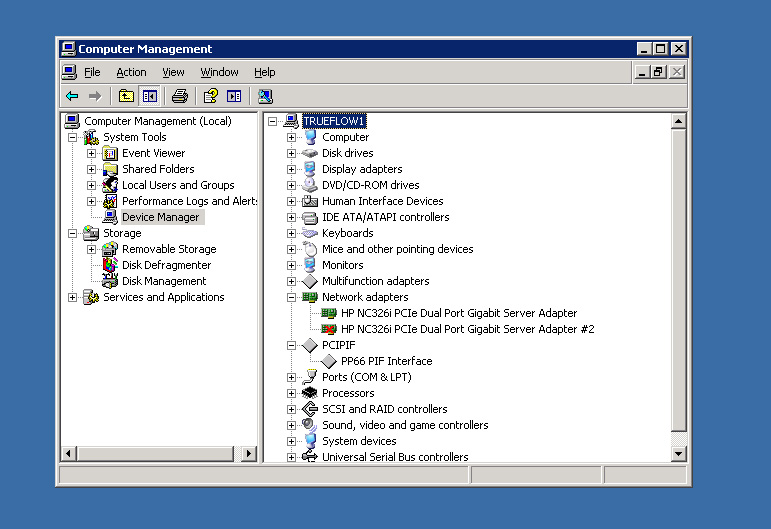771x529 pixels.
Task: Select Computer Management (Local) root
Action: (x=157, y=121)
